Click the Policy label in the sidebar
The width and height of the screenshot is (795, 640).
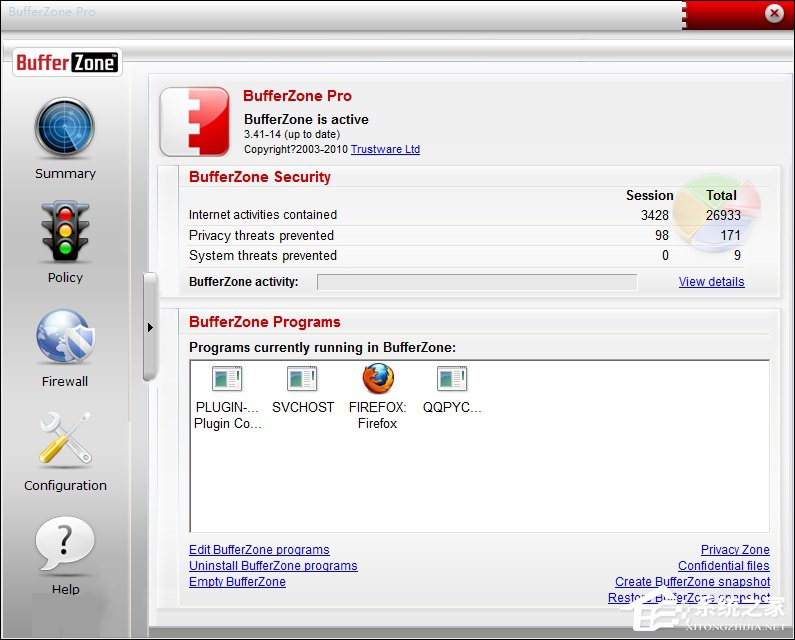(65, 277)
